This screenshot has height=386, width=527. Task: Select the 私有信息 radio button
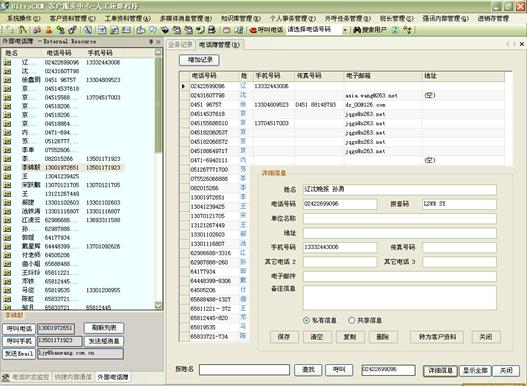click(306, 320)
